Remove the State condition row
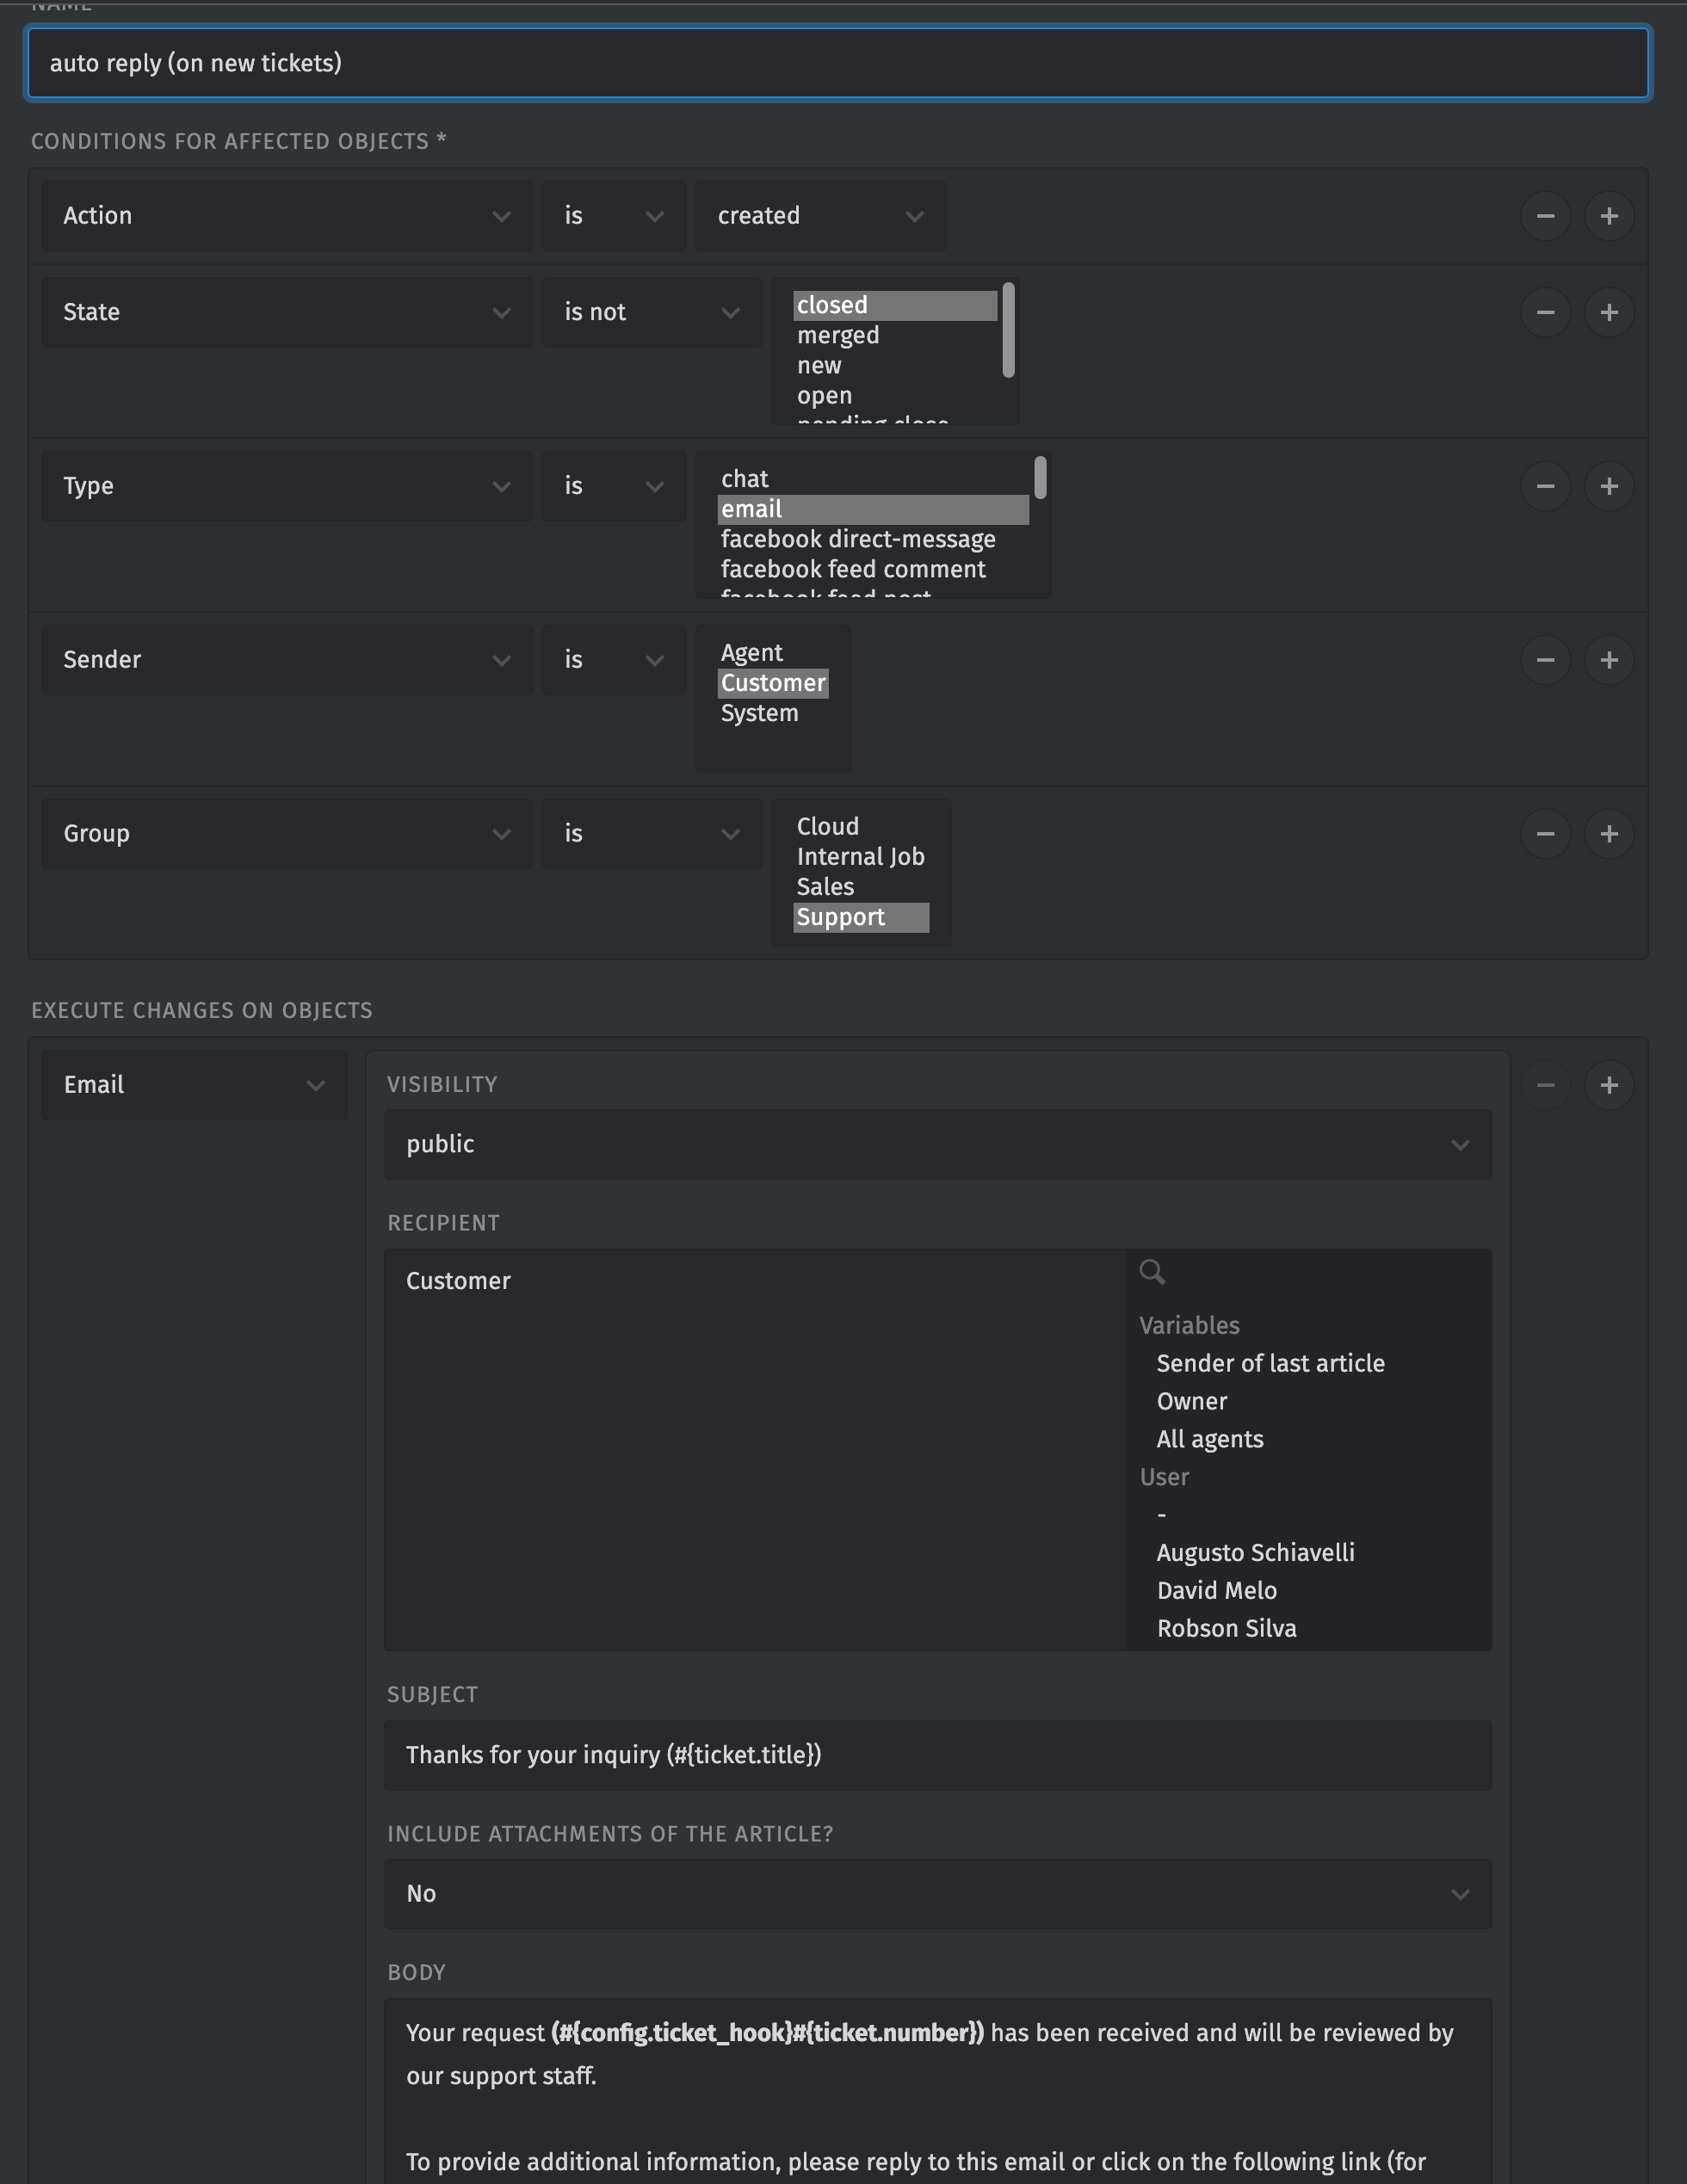Screen dimensions: 1687x2184 click(1545, 312)
